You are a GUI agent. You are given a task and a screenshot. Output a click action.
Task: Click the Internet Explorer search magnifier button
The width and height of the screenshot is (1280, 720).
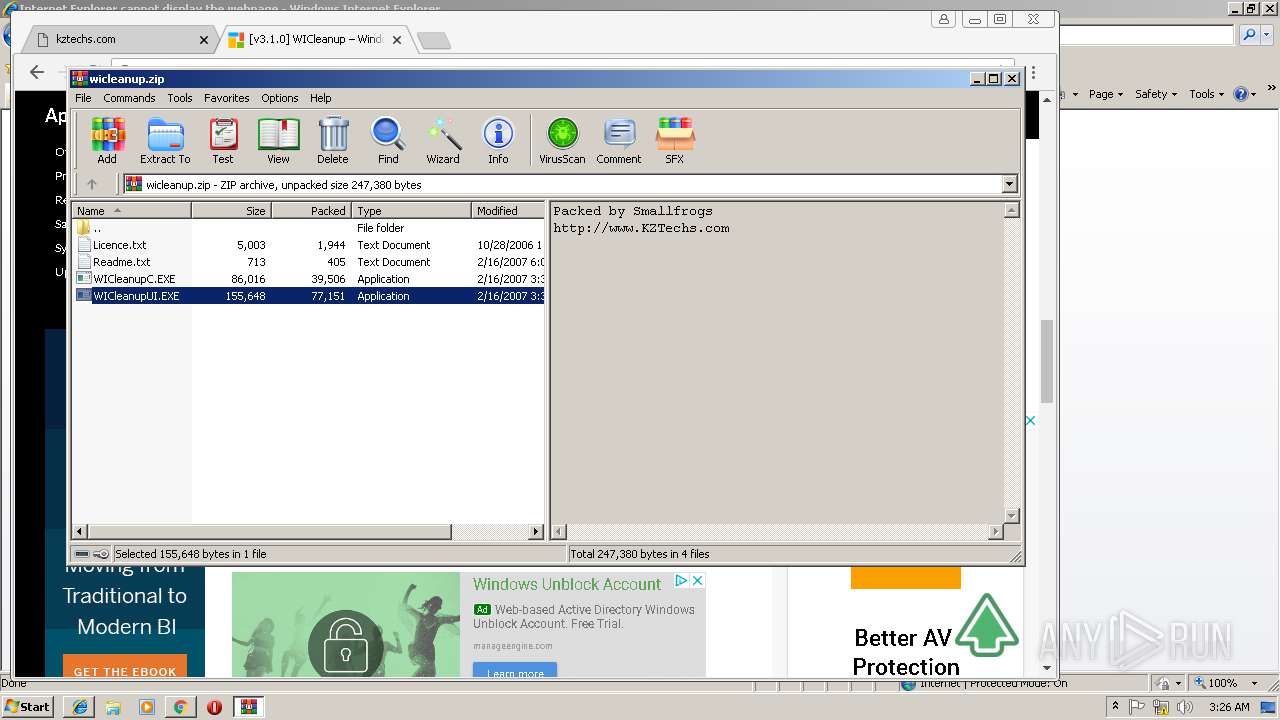[x=1249, y=35]
